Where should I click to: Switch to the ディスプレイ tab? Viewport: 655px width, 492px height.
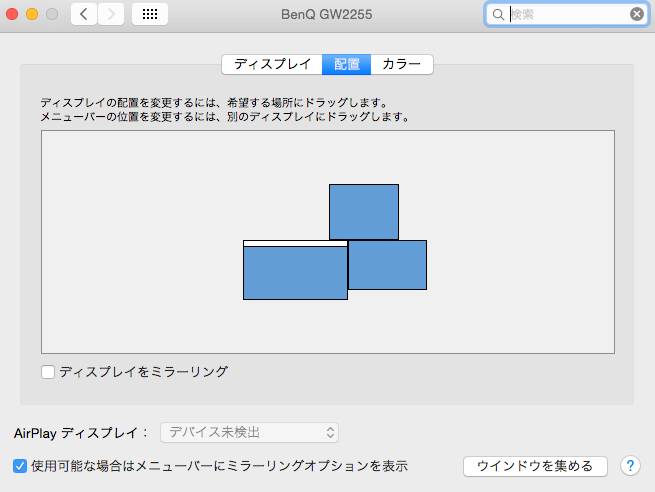click(x=272, y=64)
